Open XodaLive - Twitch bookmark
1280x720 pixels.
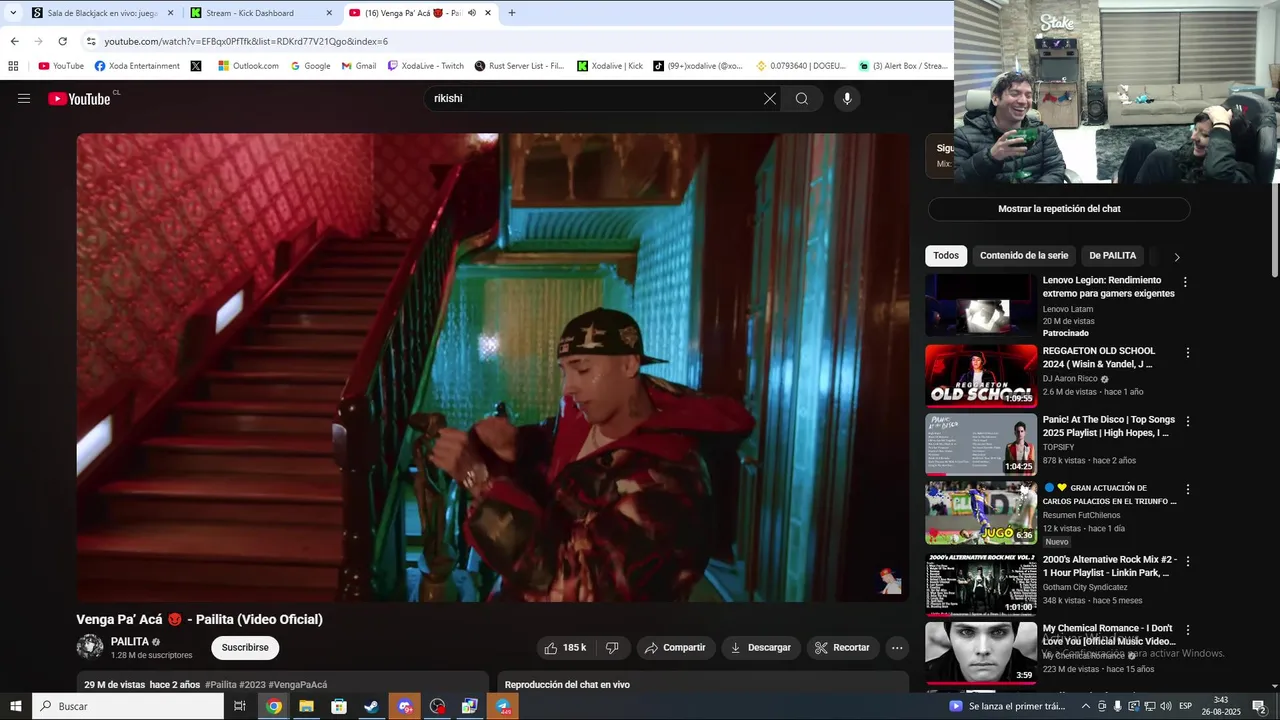point(426,66)
